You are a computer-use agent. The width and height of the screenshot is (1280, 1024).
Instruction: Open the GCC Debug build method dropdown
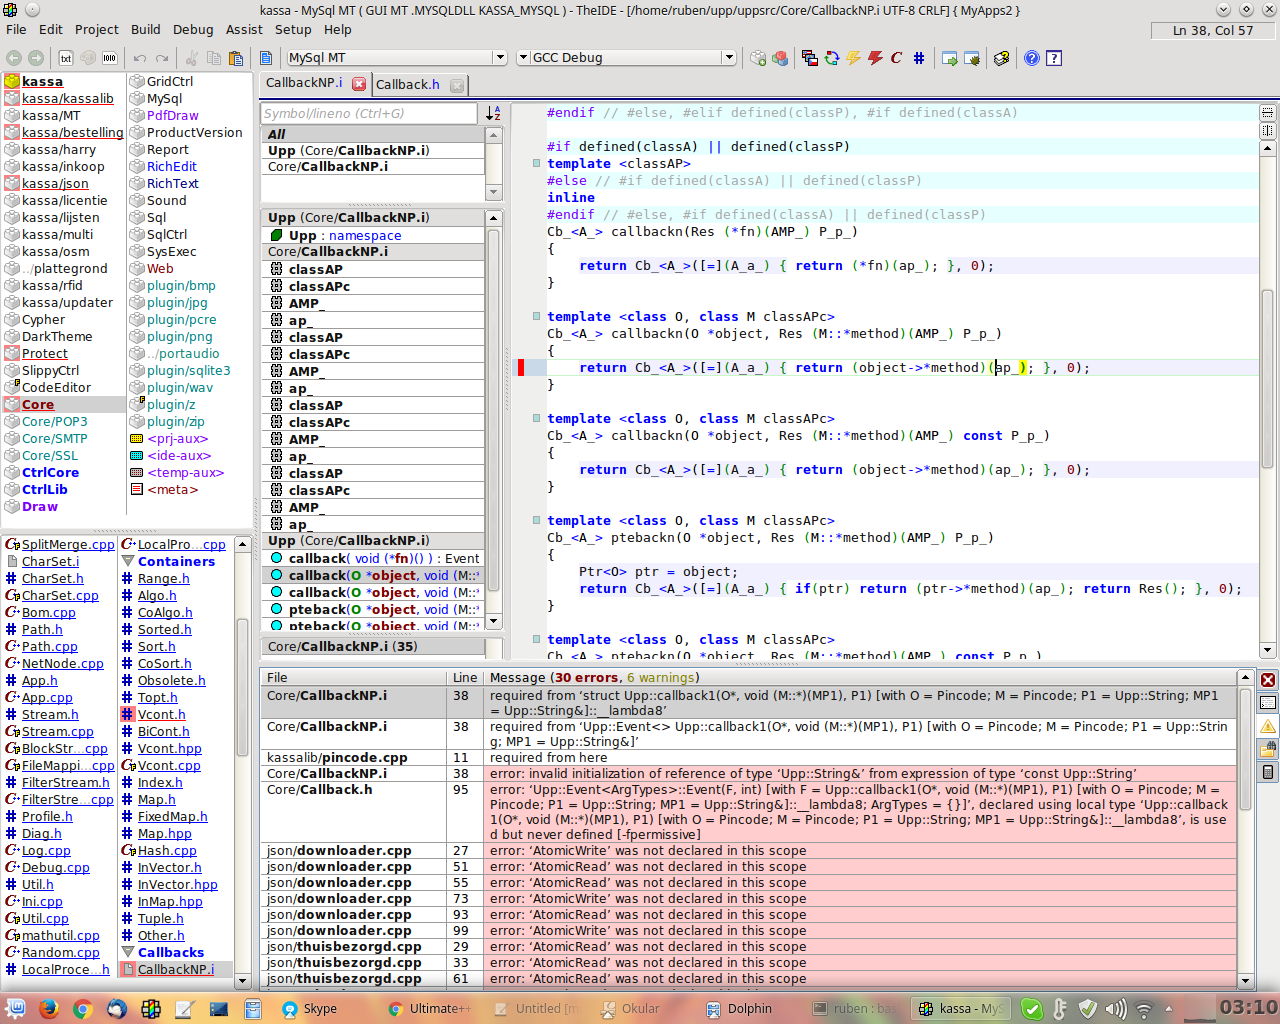point(729,58)
